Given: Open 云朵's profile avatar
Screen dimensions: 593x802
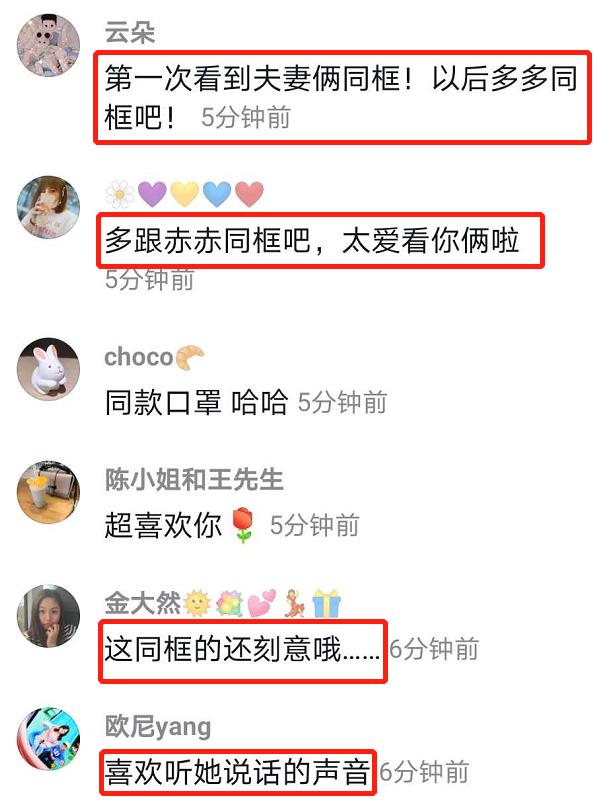Looking at the screenshot, I should pos(49,45).
